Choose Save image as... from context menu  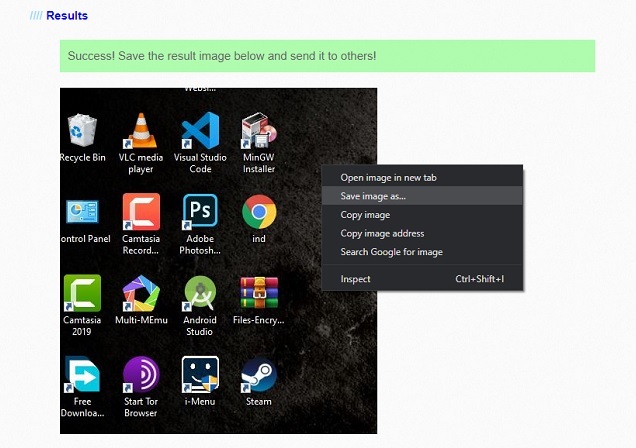click(x=422, y=196)
